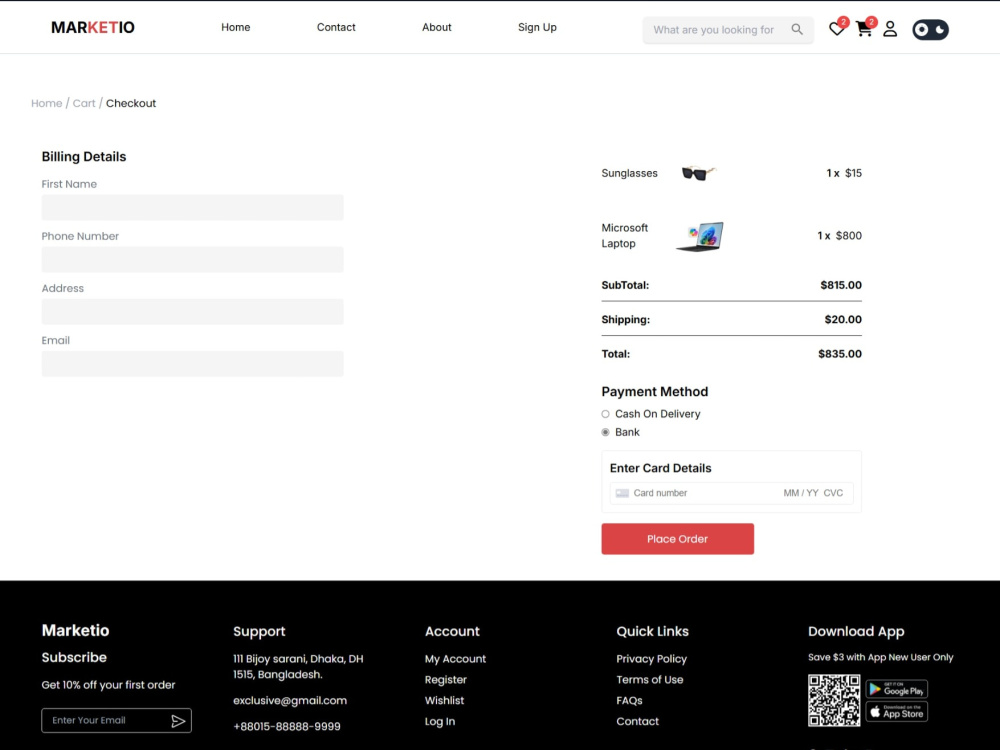The image size is (1000, 750).
Task: Click the Billing Details heading
Action: [x=84, y=157]
